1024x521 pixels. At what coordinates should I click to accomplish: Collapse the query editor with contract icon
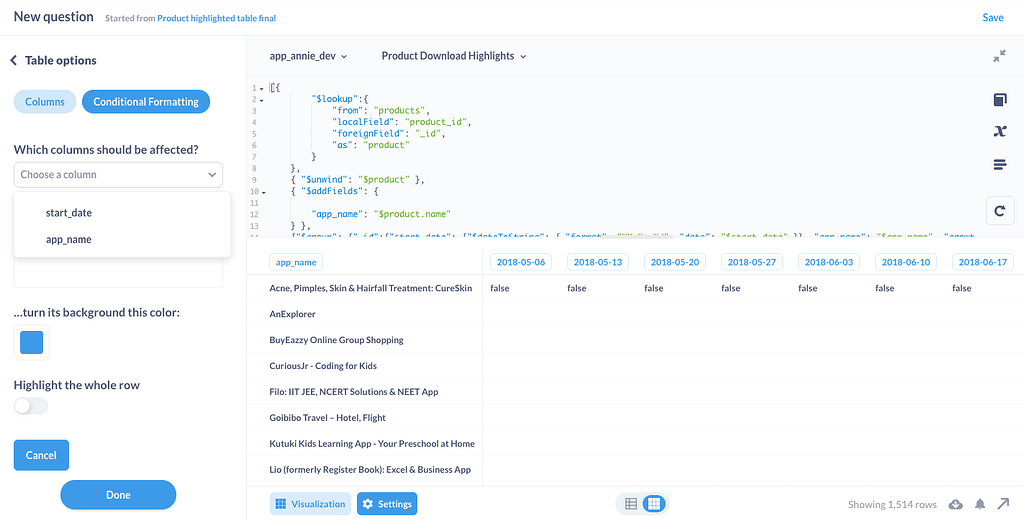tap(999, 56)
